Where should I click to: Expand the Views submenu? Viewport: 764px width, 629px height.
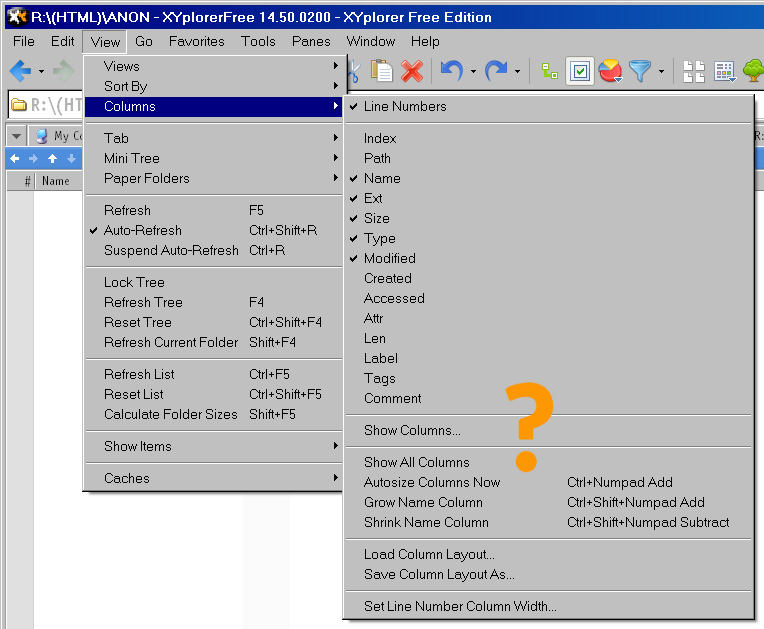(x=214, y=66)
